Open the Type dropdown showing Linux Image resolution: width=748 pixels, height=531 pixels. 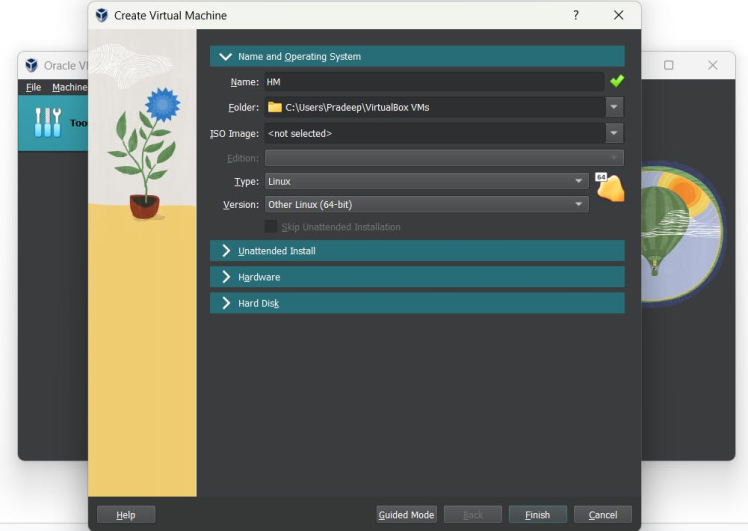click(x=426, y=181)
